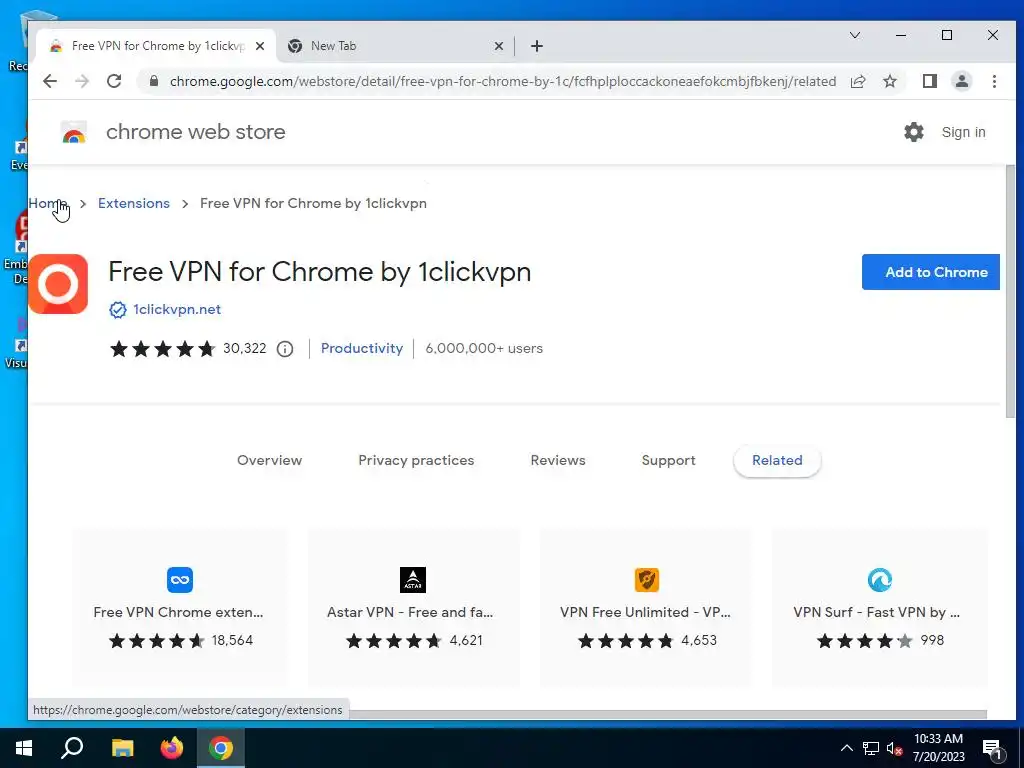Image resolution: width=1024 pixels, height=768 pixels.
Task: Open the Support tab
Action: point(669,460)
